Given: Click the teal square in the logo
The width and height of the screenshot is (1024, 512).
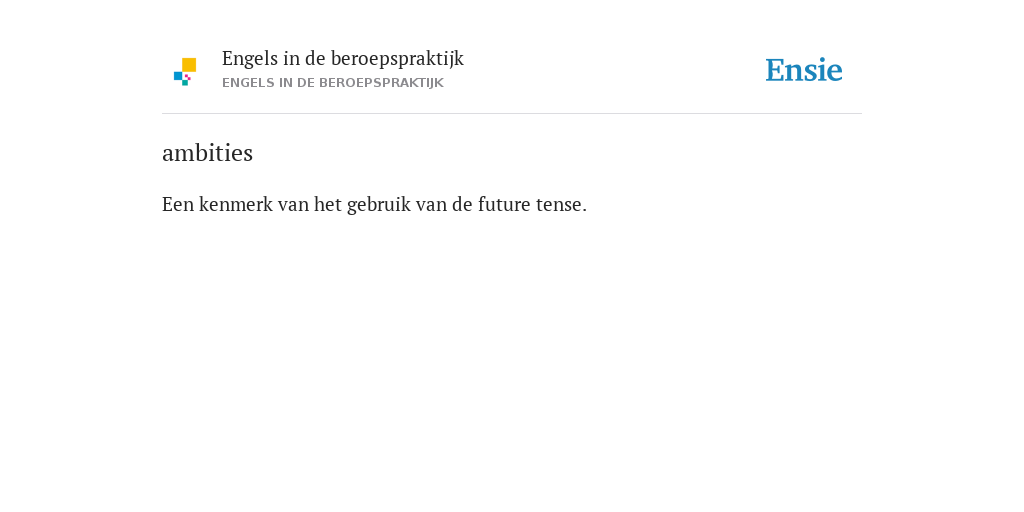Looking at the screenshot, I should 185,83.
